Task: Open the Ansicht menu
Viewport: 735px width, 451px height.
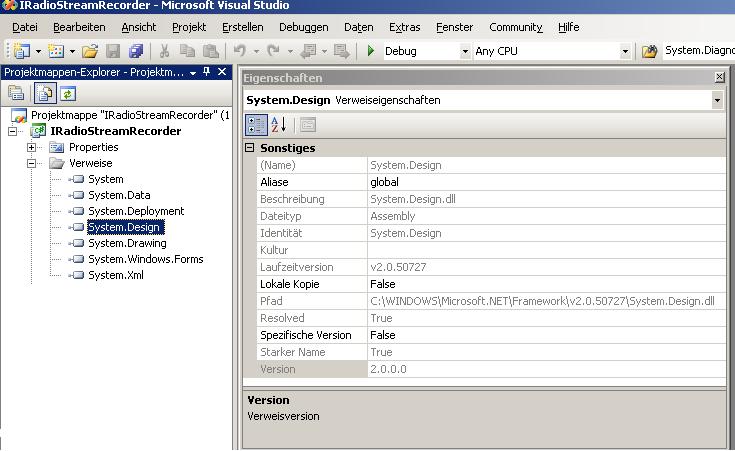Action: tap(139, 27)
